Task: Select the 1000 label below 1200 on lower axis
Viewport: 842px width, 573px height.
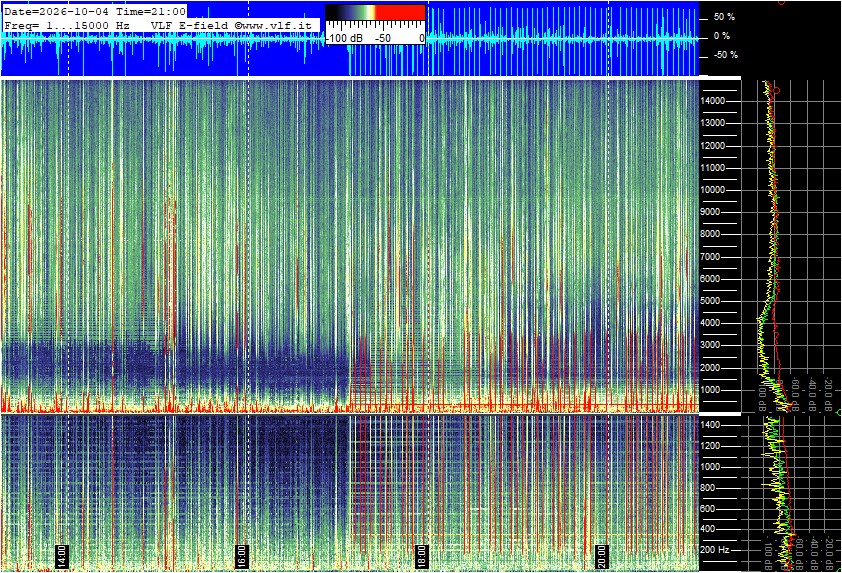Action: point(710,467)
